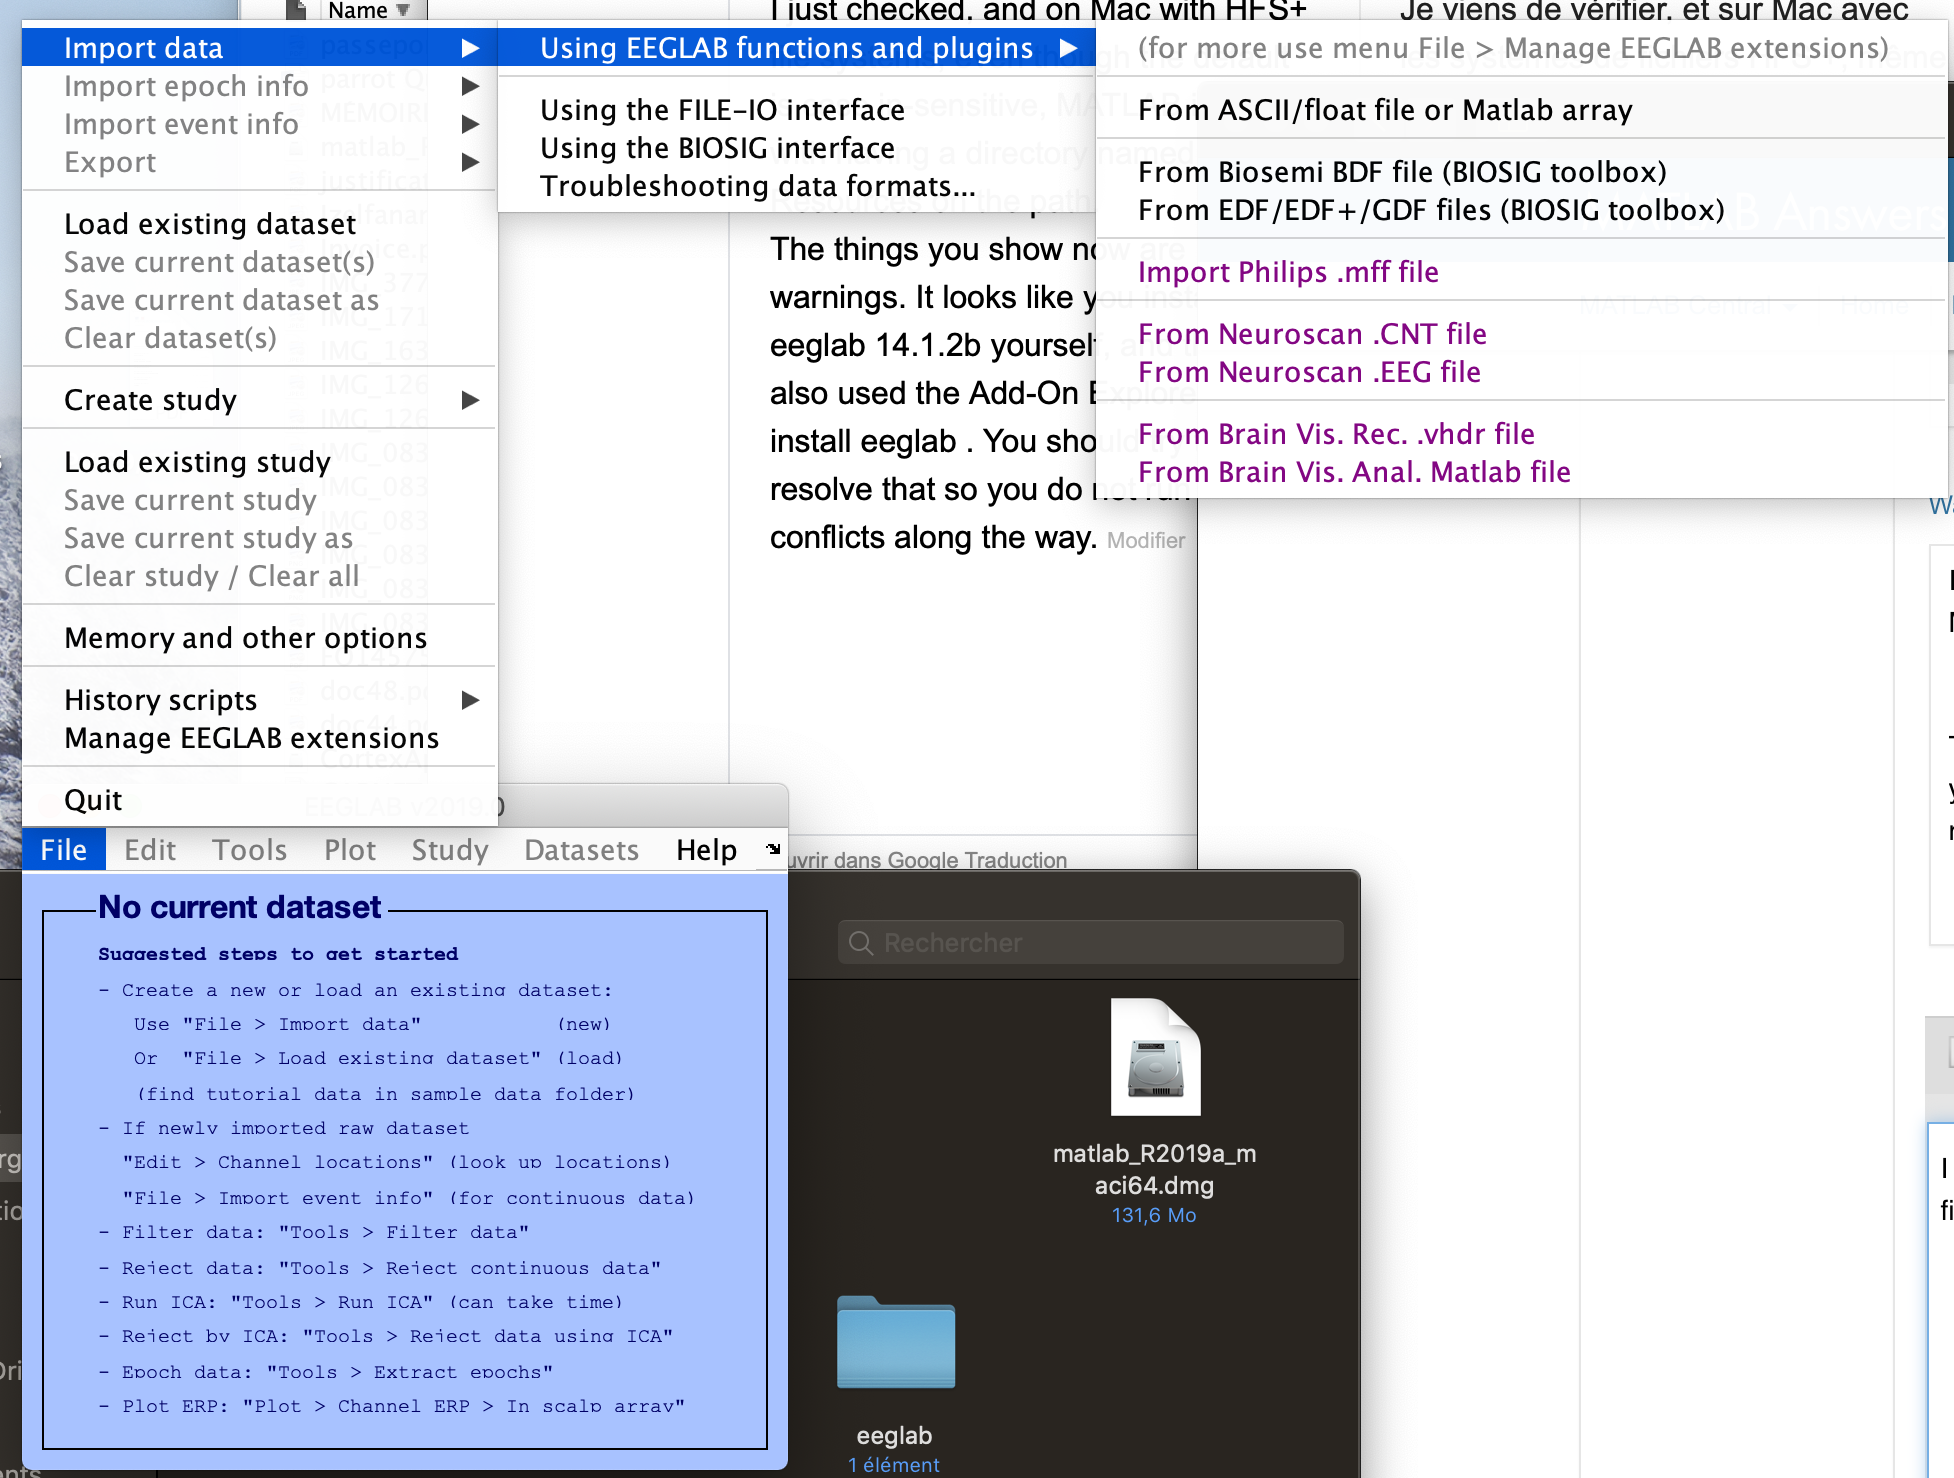
Task: Expand the History scripts submenu arrow
Action: pos(470,700)
